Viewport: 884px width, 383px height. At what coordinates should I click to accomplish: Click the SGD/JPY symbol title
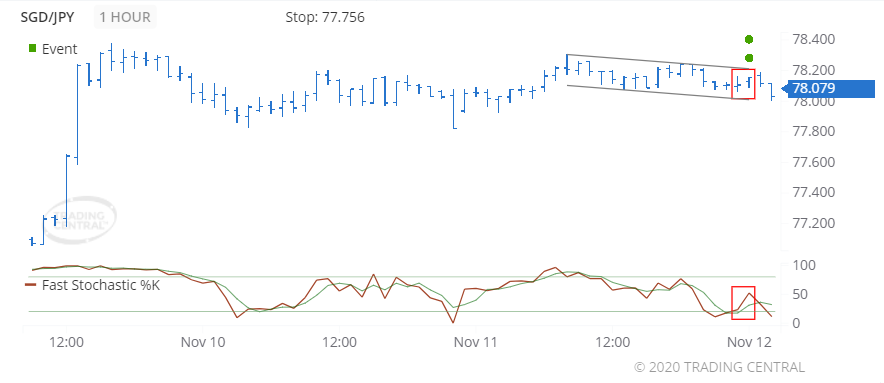[x=47, y=17]
